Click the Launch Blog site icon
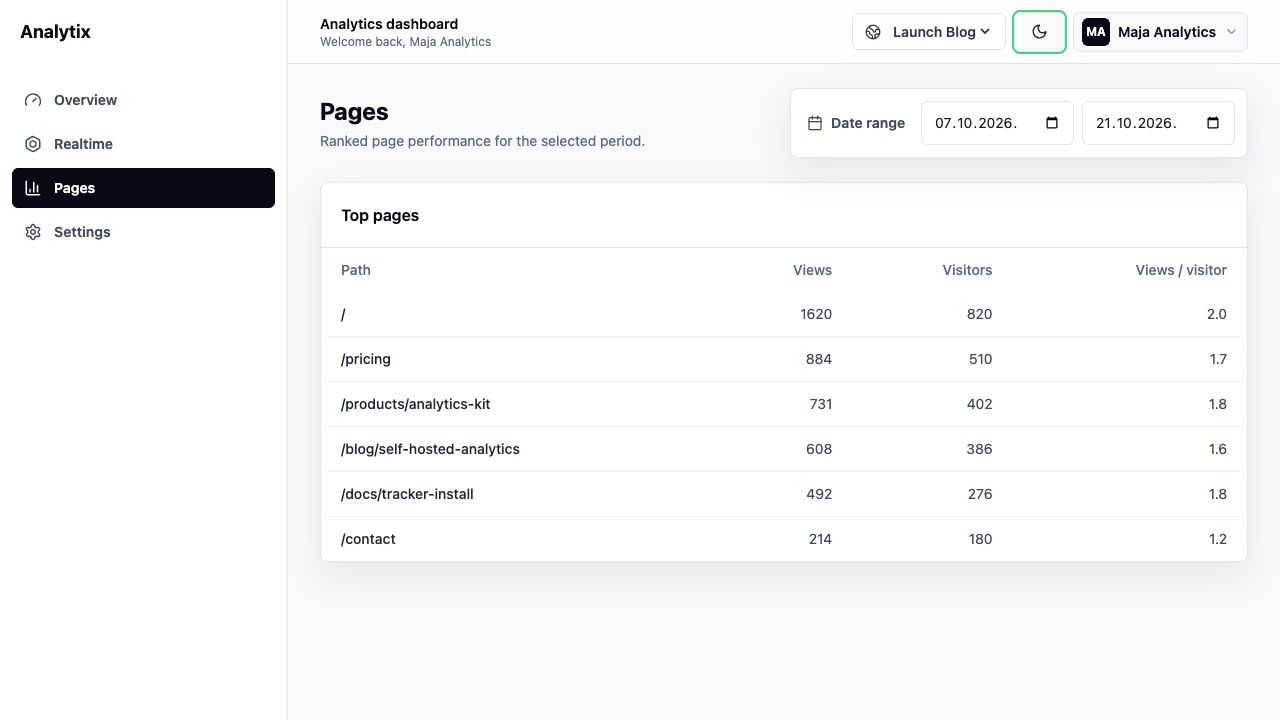1280x720 pixels. 873,32
